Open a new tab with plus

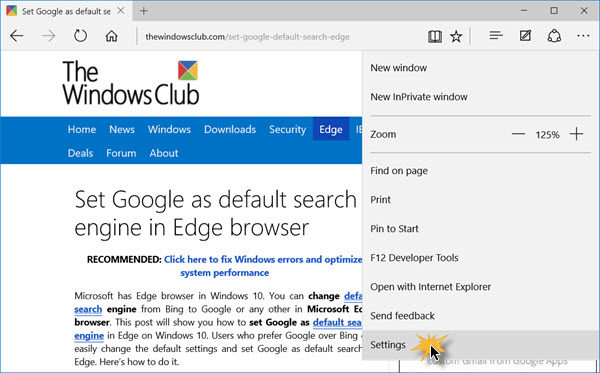click(144, 11)
